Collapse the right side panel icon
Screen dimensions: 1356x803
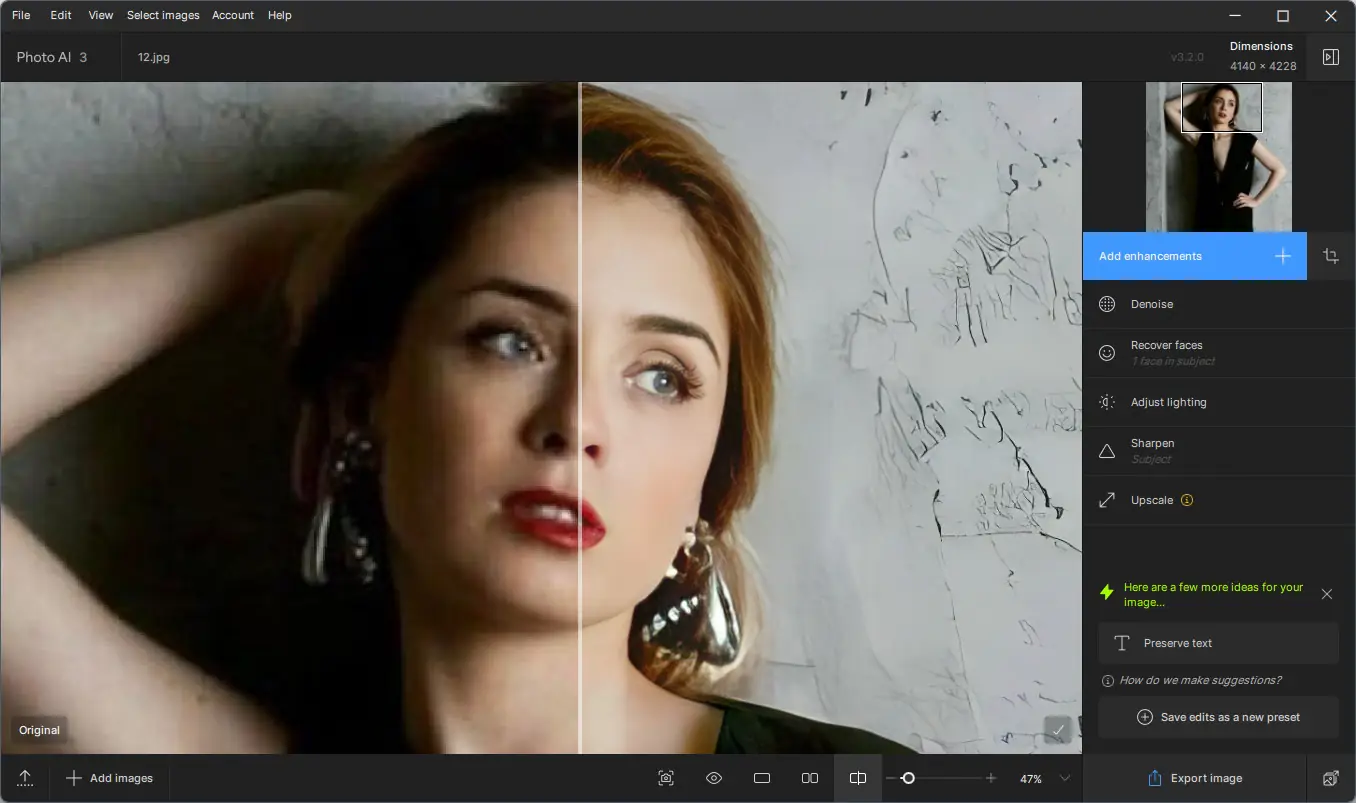coord(1330,57)
